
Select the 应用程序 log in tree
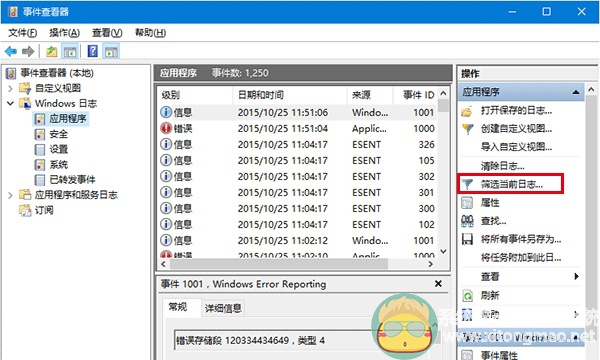click(68, 119)
